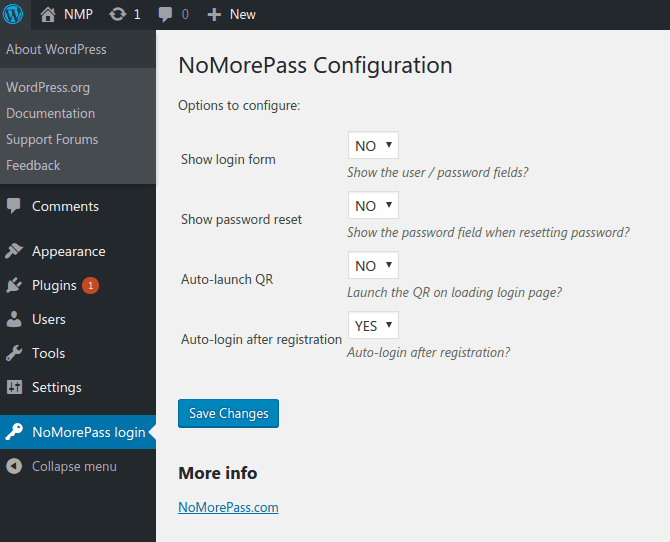Expand the Show login form dropdown
Screen dimensions: 670x542
[x=373, y=145]
